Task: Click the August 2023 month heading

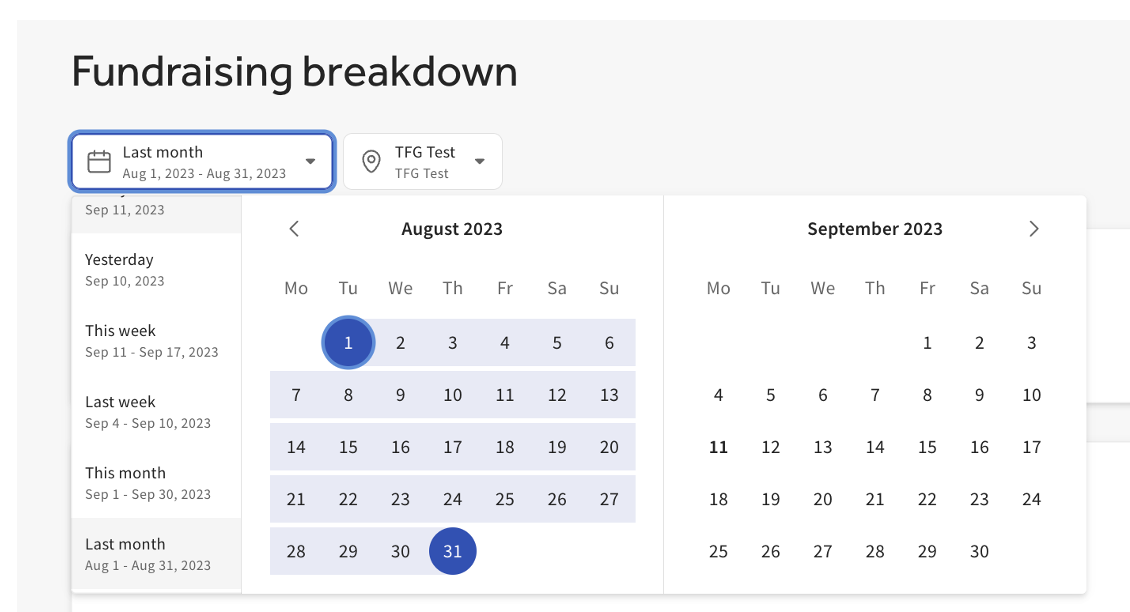Action: [x=452, y=229]
